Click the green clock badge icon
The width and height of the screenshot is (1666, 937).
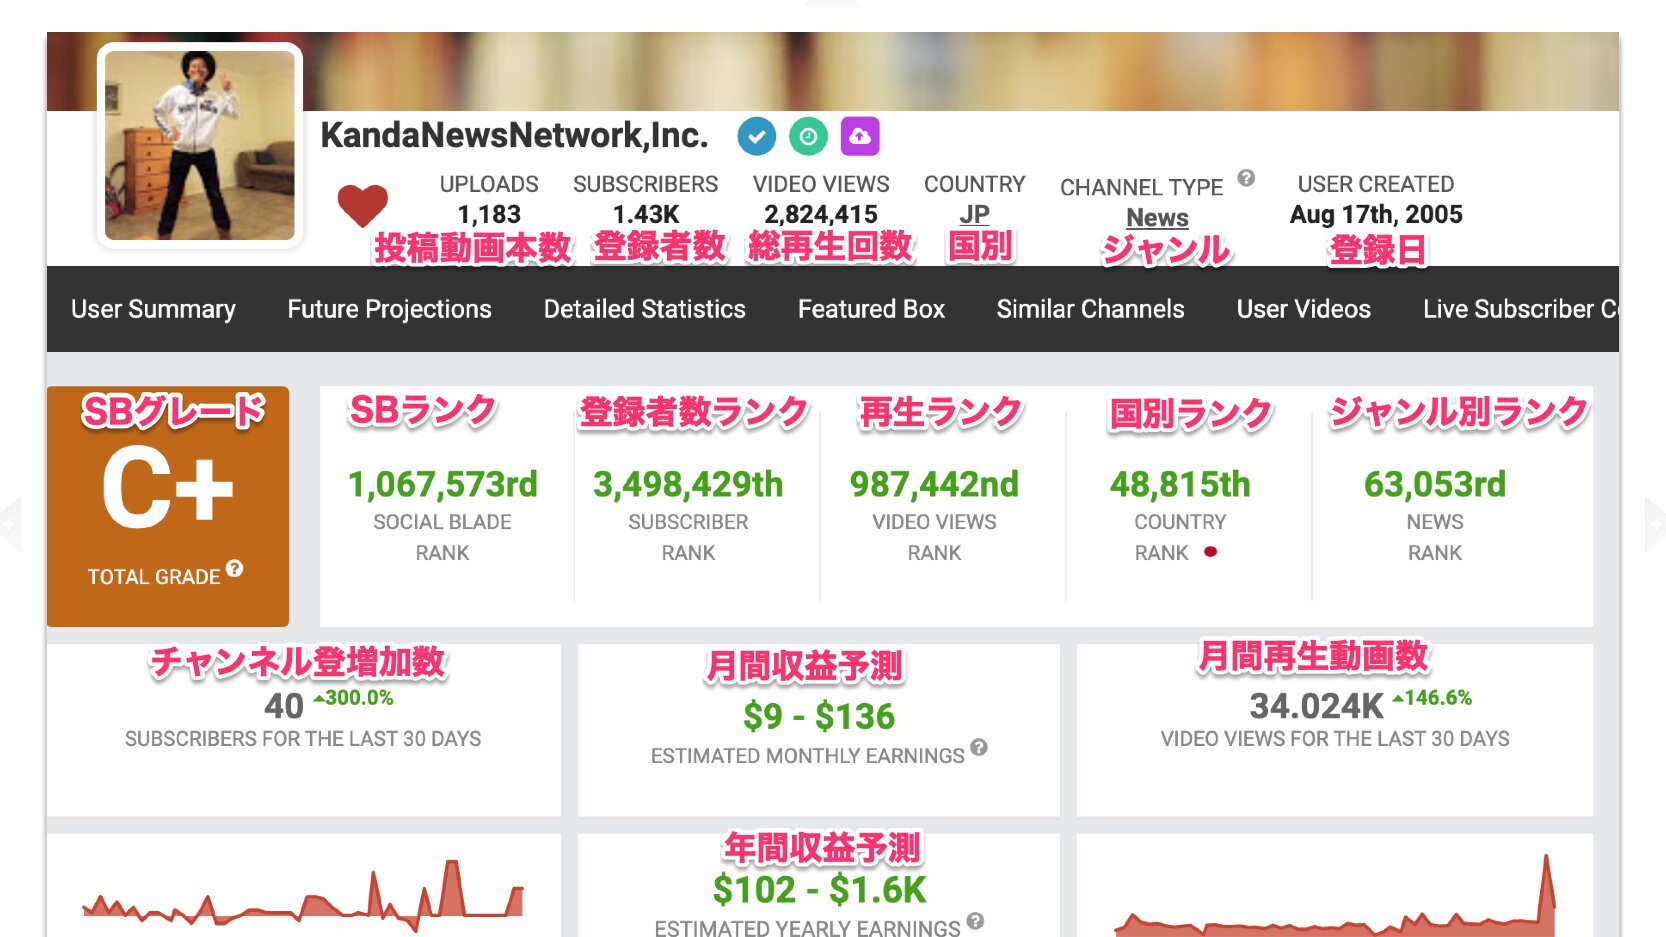point(808,136)
